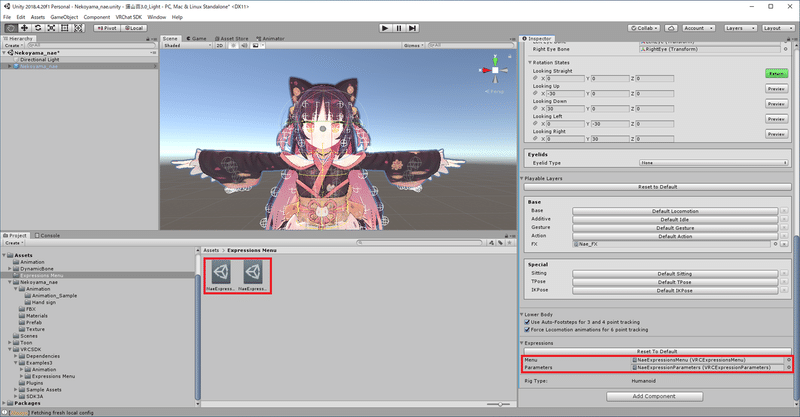800x417 pixels.
Task: Toggle Pivot handle position mode
Action: (x=107, y=28)
